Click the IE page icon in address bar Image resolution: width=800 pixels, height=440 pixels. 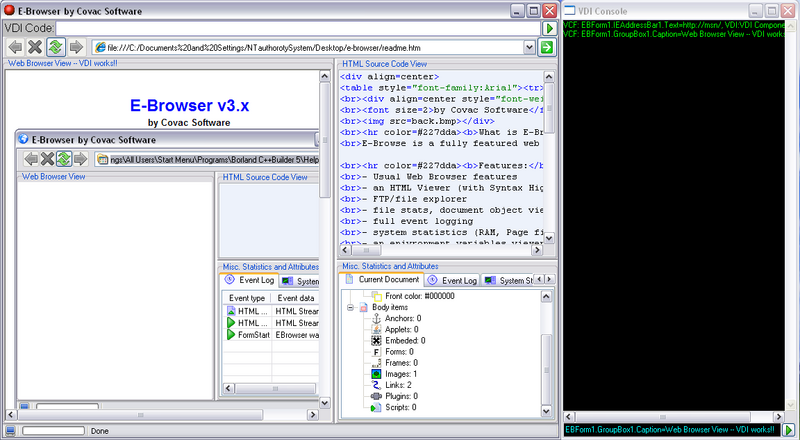(101, 47)
